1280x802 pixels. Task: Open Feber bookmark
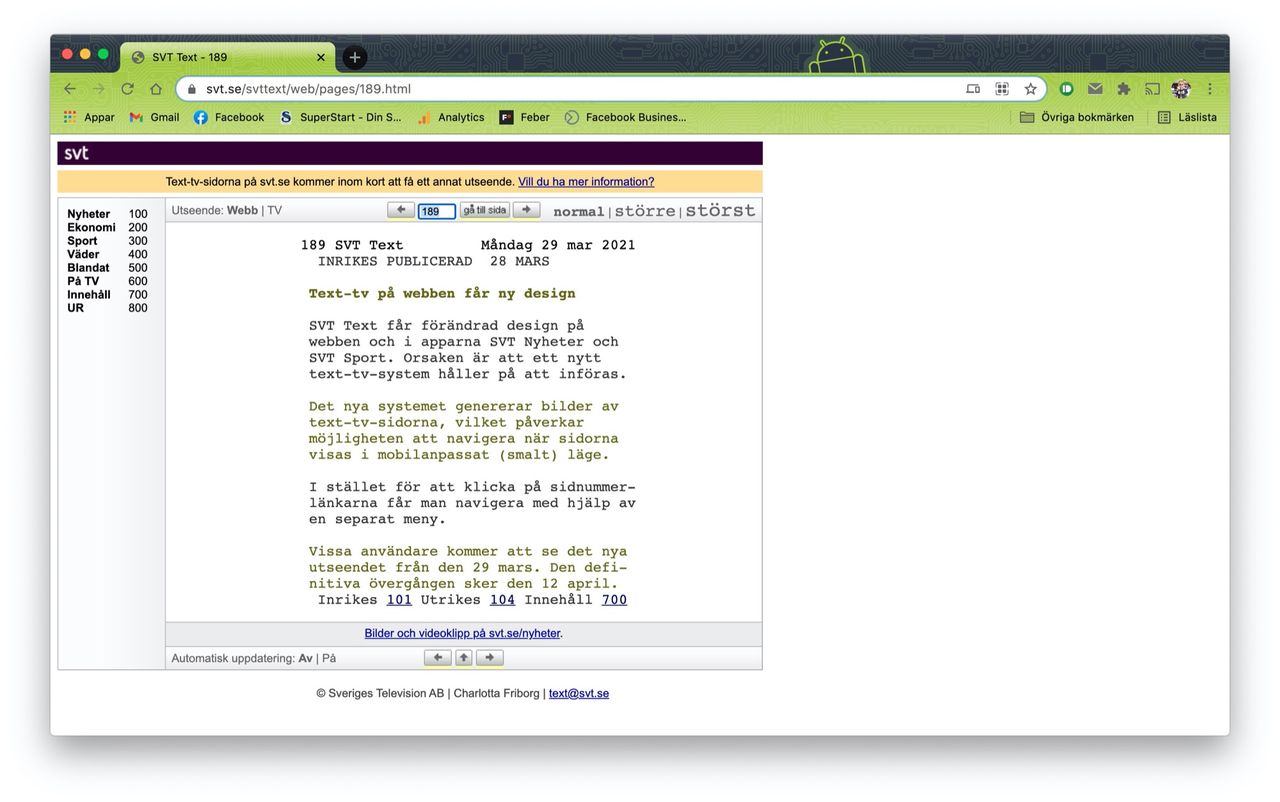click(525, 117)
